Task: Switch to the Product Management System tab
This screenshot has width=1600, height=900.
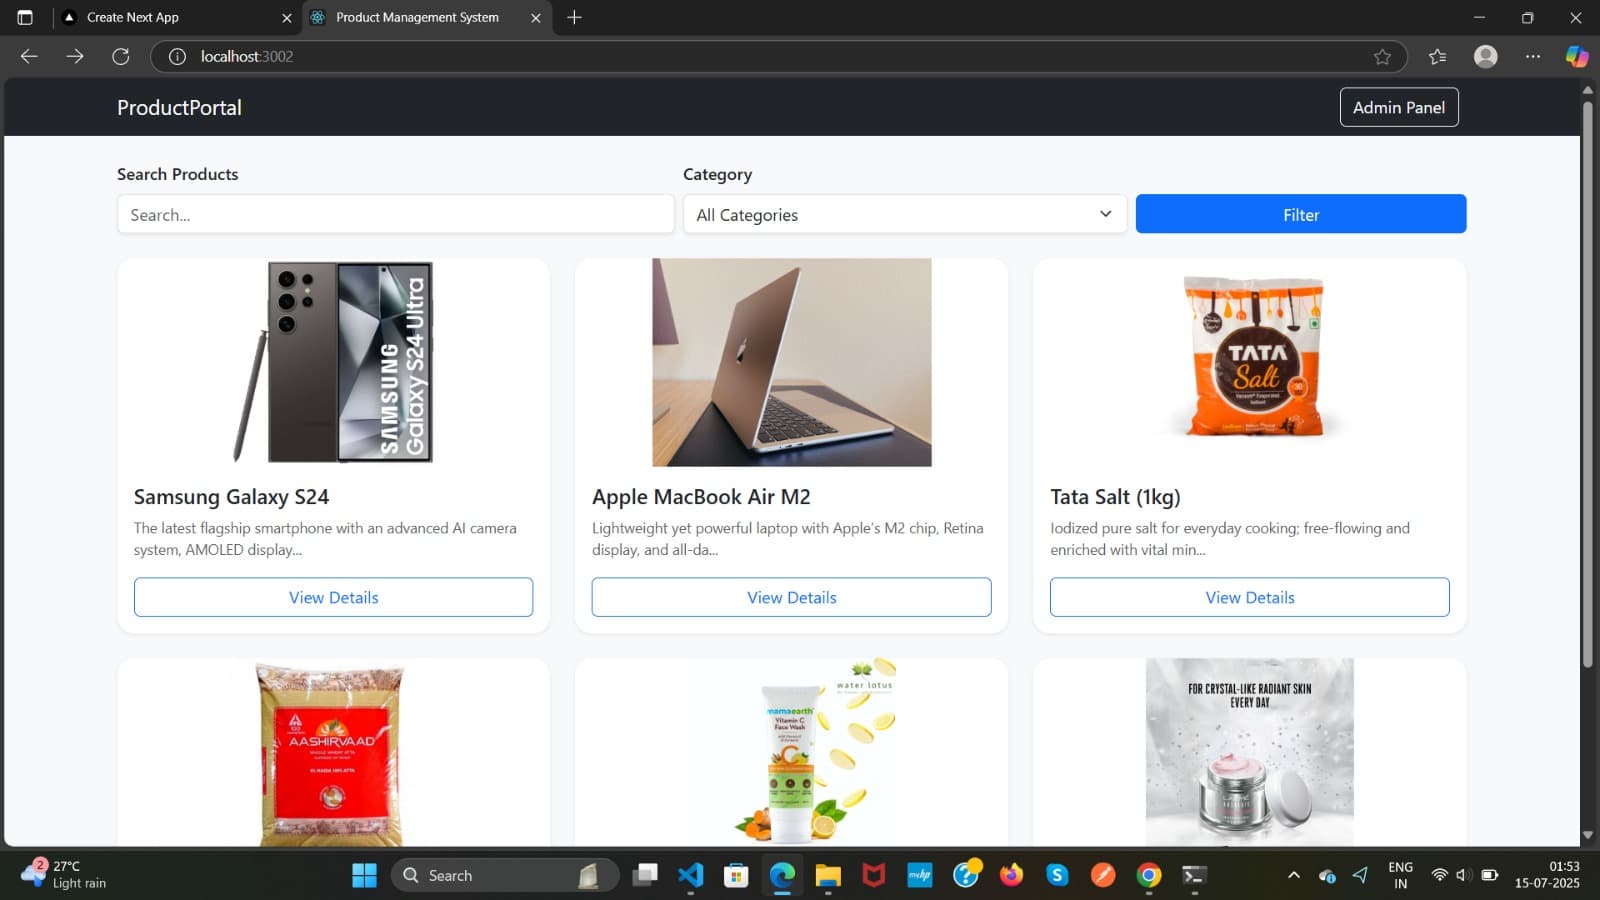Action: 427,17
